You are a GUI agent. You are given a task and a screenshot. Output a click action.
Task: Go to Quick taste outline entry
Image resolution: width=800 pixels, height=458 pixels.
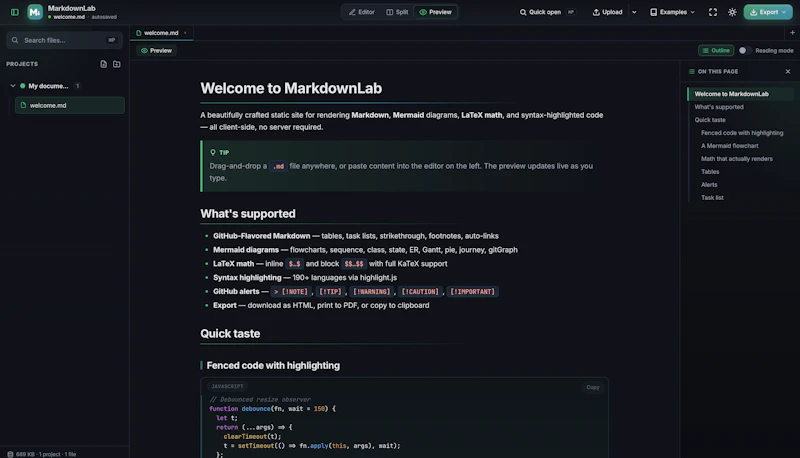click(710, 120)
